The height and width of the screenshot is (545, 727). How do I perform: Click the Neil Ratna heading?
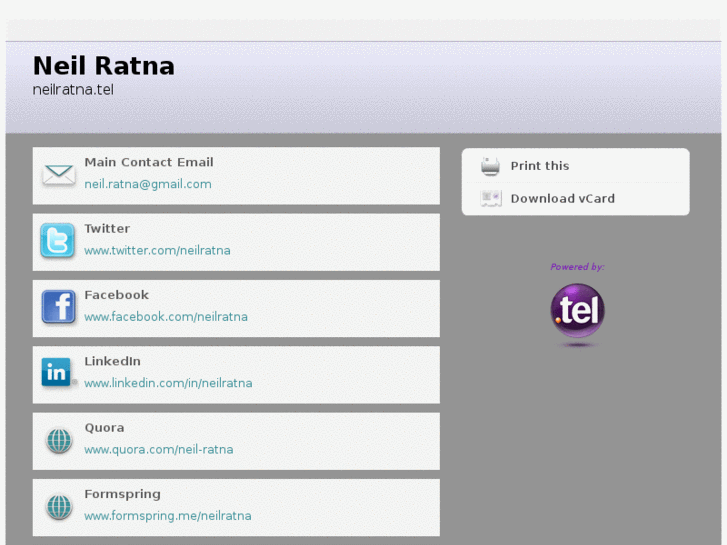click(104, 65)
